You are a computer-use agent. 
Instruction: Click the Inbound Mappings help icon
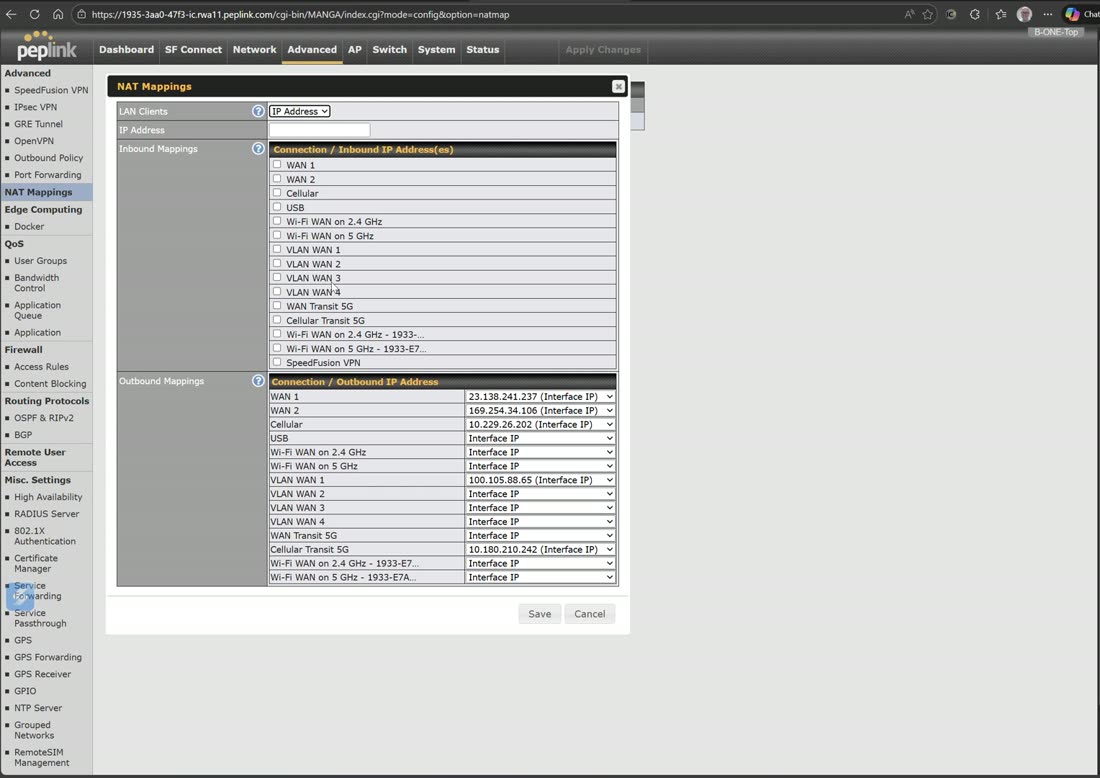[x=258, y=149]
